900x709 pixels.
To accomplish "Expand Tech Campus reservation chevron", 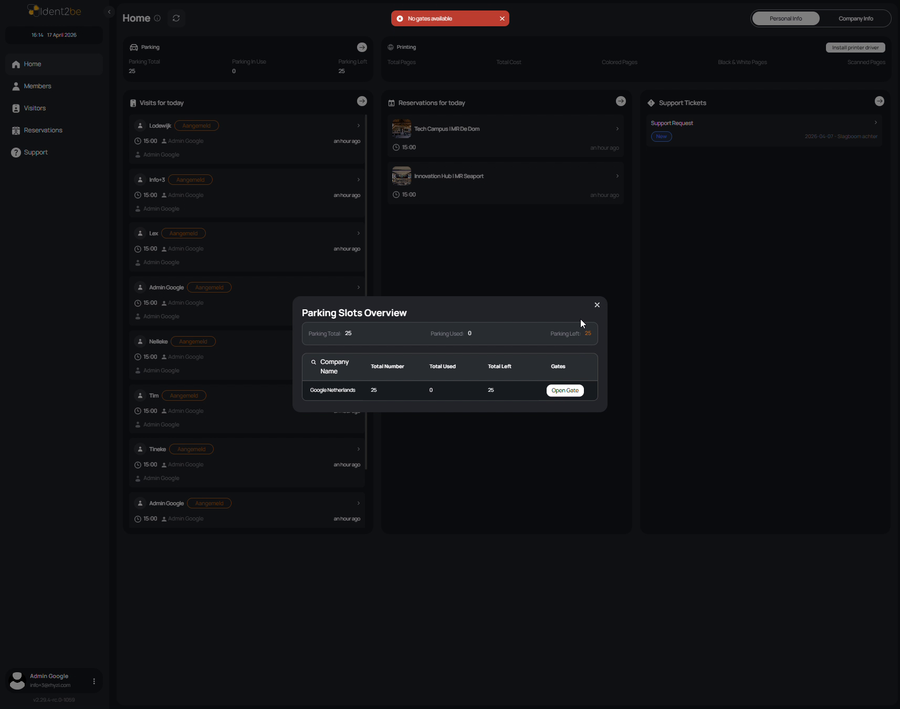I will (x=617, y=129).
